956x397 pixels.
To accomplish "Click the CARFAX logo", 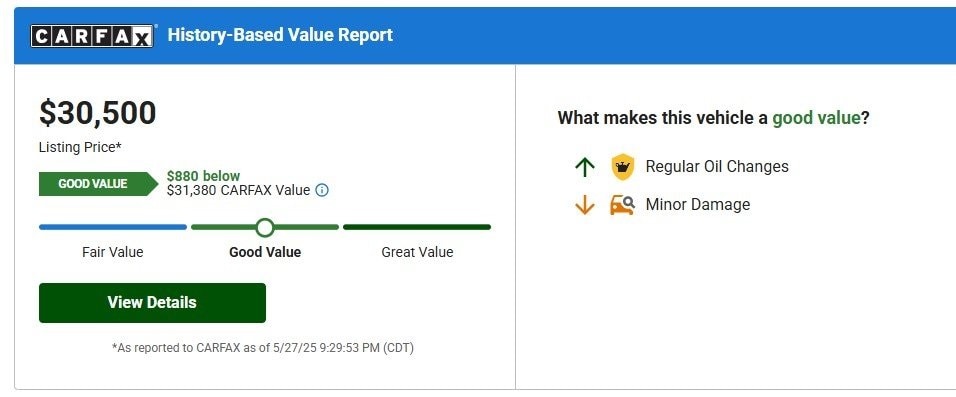I will coord(92,36).
